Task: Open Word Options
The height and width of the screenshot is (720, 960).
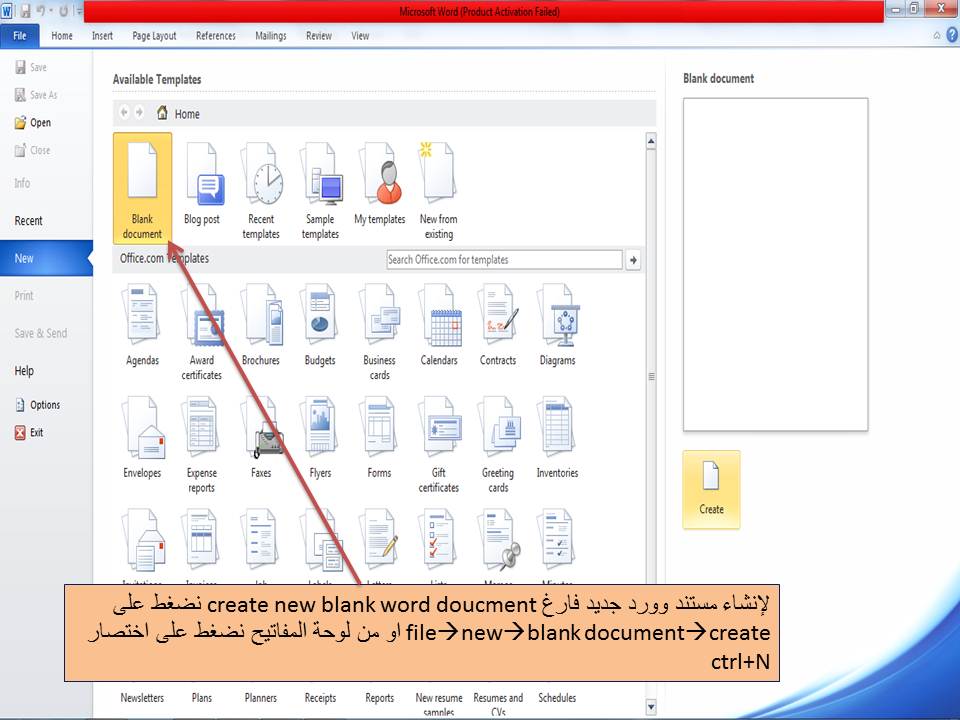Action: click(37, 405)
